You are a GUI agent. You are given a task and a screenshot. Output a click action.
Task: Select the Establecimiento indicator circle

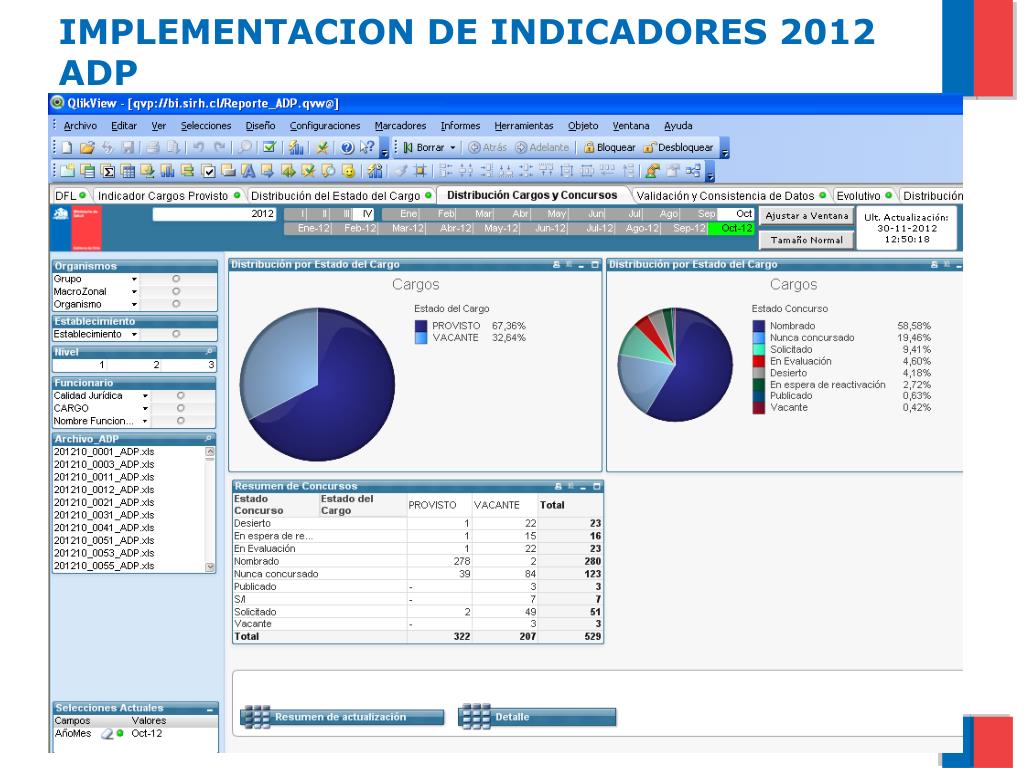coord(176,334)
